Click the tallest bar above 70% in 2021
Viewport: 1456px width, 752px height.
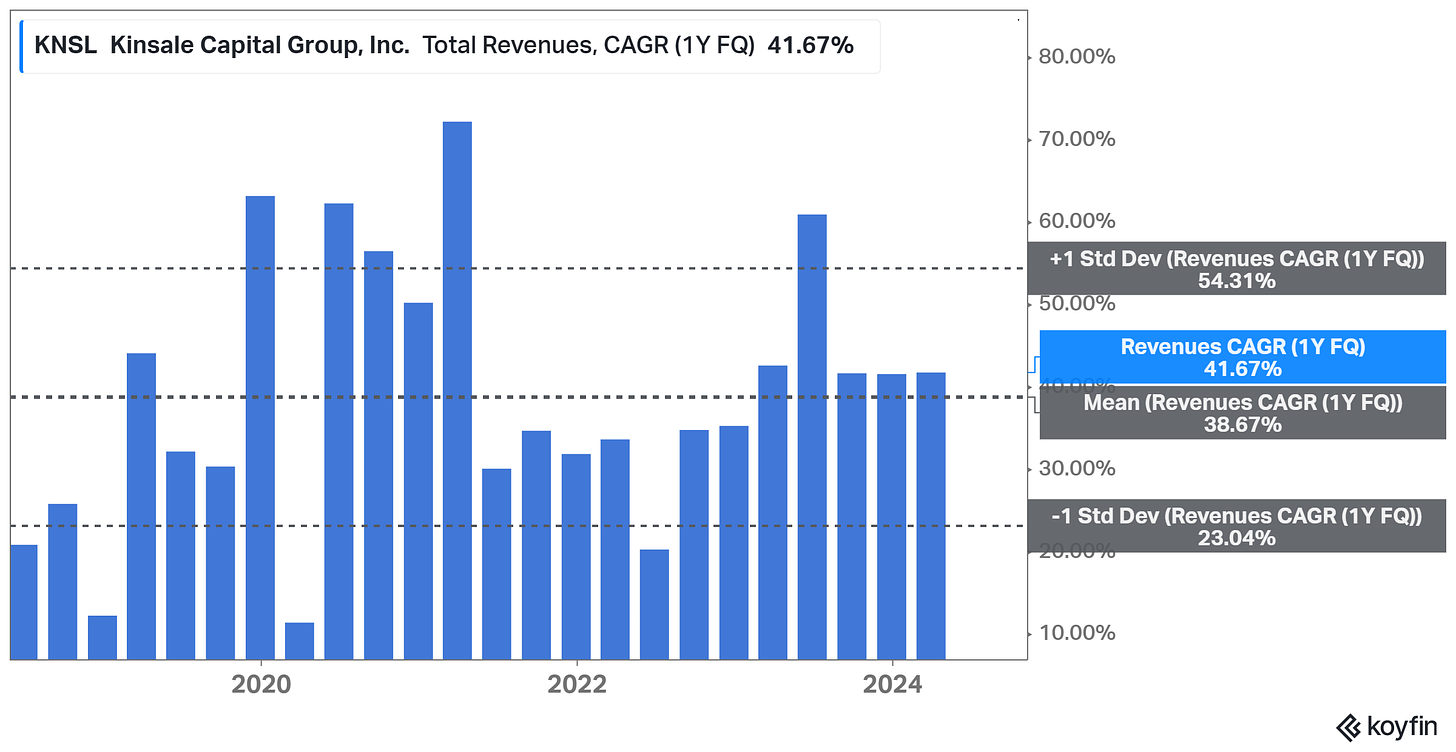pyautogui.click(x=457, y=391)
